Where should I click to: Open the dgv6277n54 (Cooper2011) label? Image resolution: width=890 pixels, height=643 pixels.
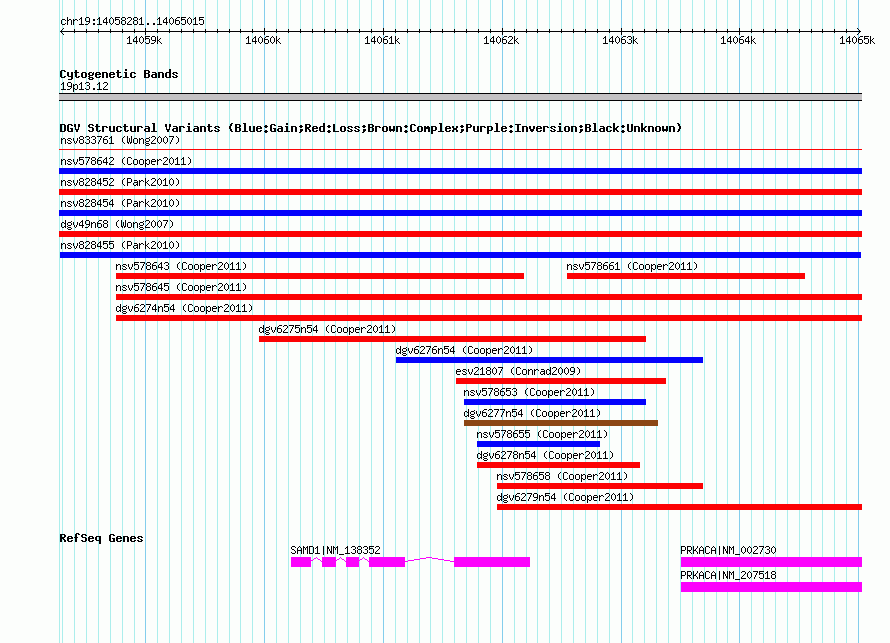[532, 413]
